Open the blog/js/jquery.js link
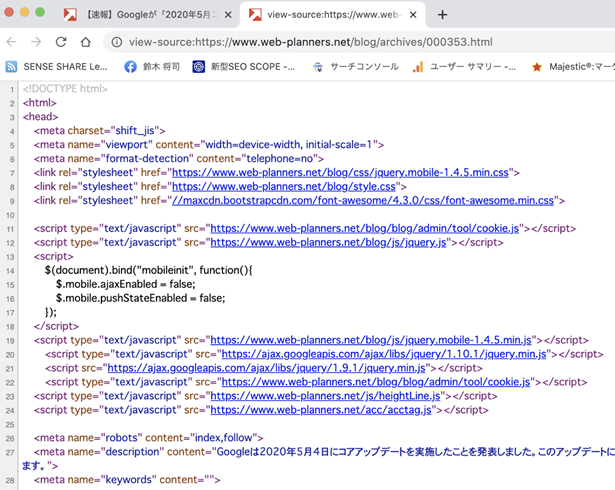This screenshot has width=615, height=490. pos(328,242)
